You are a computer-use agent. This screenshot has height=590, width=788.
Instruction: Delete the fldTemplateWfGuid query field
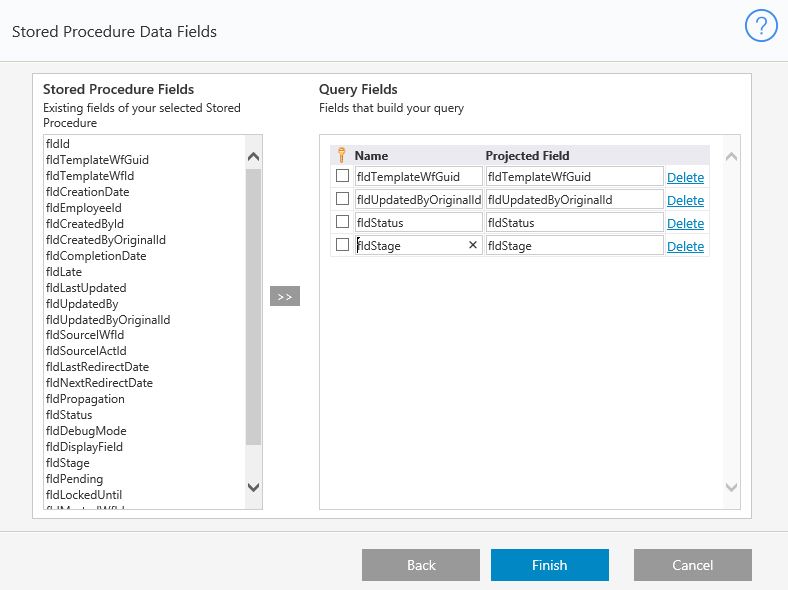coord(685,177)
